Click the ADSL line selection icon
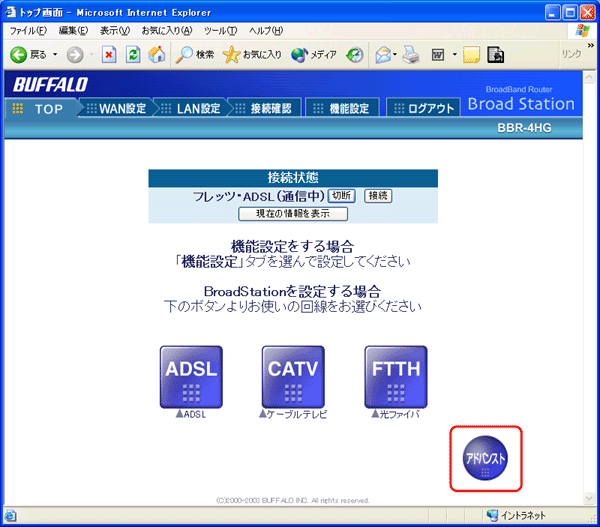 (x=191, y=377)
